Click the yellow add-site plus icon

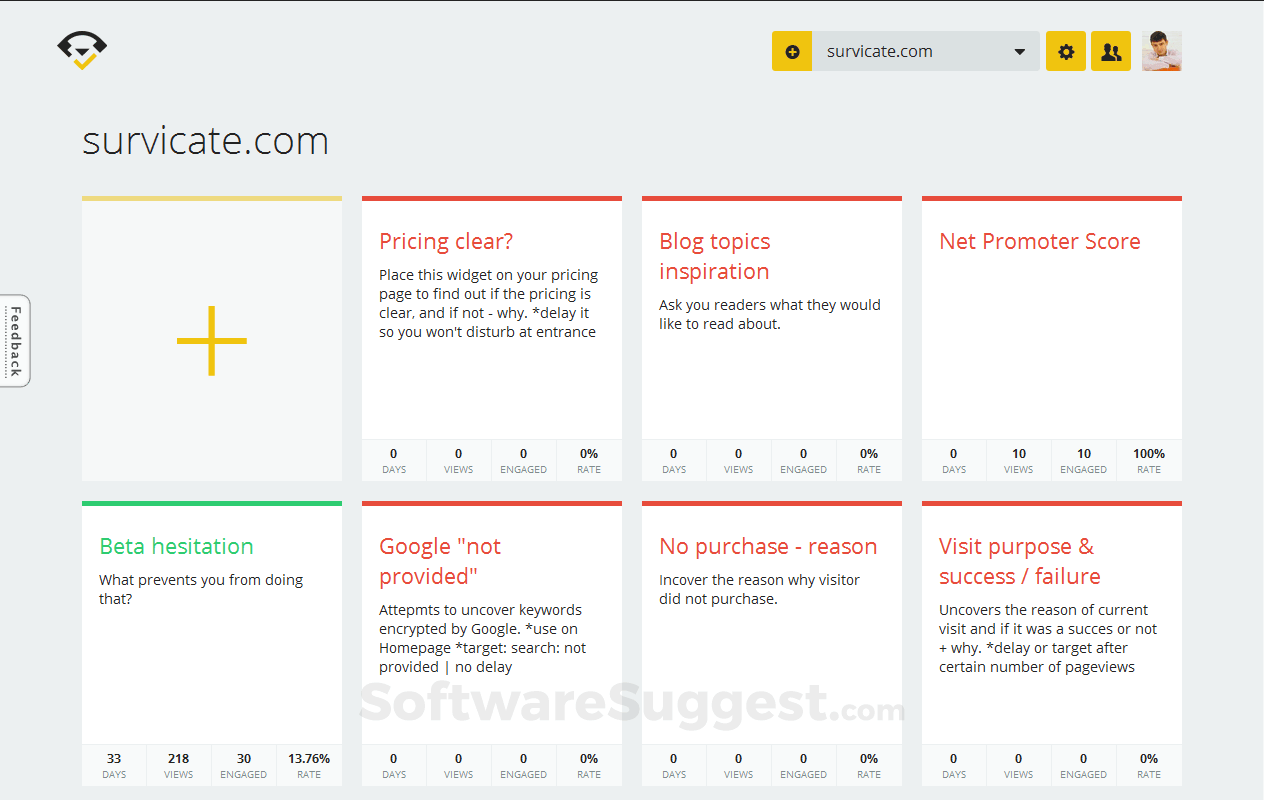pos(792,52)
